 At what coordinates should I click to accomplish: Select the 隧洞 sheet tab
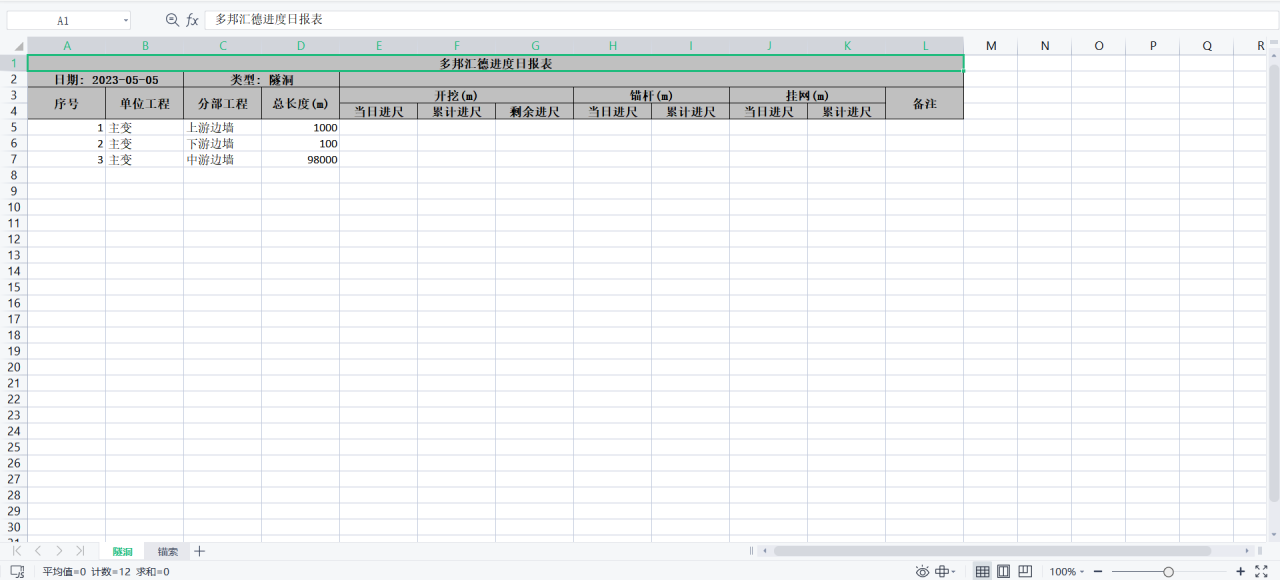(122, 551)
